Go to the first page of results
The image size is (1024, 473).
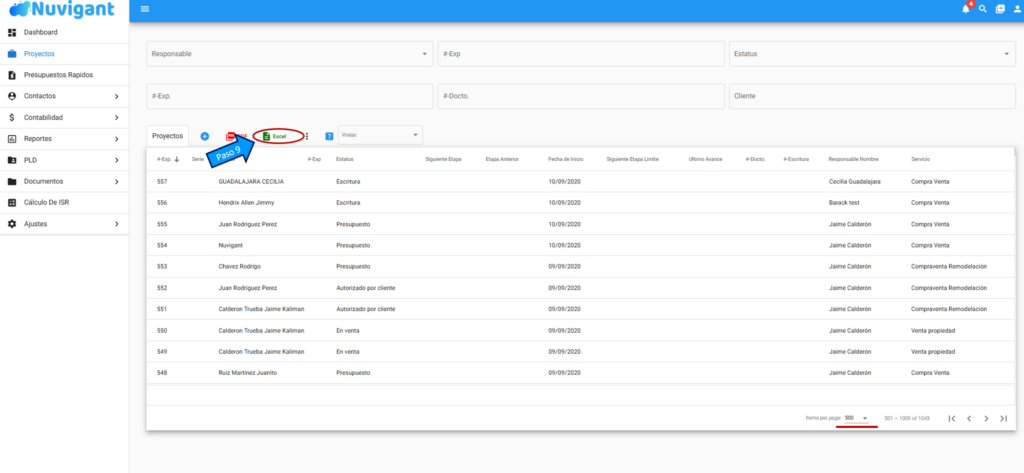[952, 418]
